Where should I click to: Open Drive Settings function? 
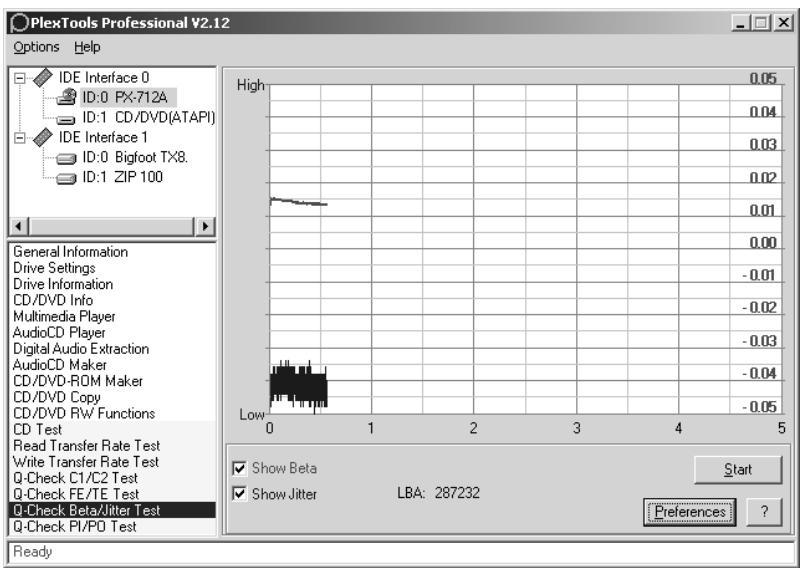pyautogui.click(x=54, y=268)
